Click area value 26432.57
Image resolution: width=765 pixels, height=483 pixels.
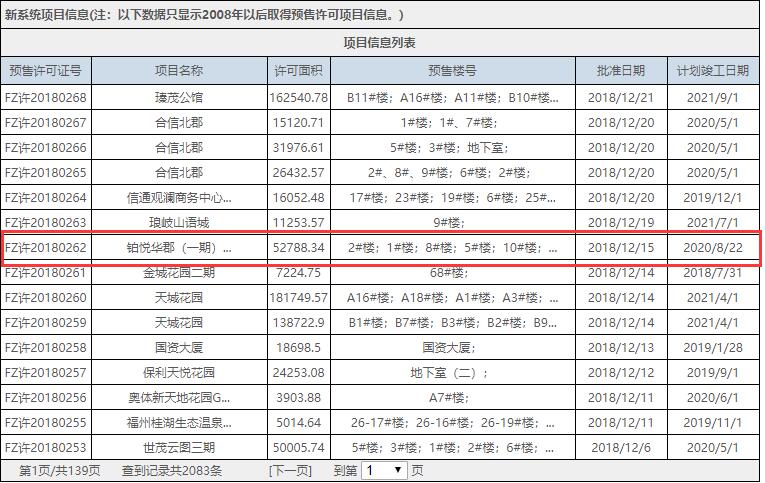tap(299, 173)
